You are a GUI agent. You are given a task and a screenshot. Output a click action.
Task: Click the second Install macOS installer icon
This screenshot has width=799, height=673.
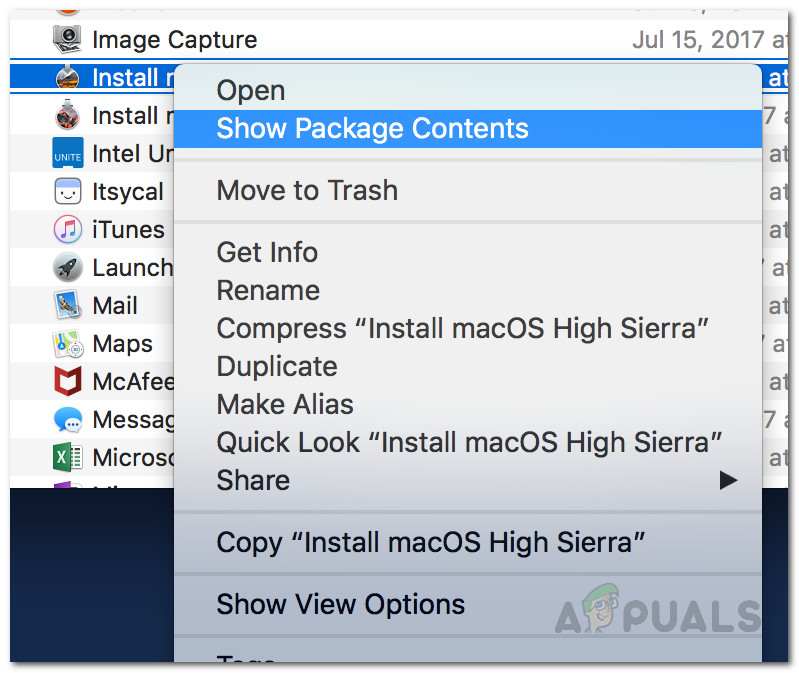coord(67,116)
